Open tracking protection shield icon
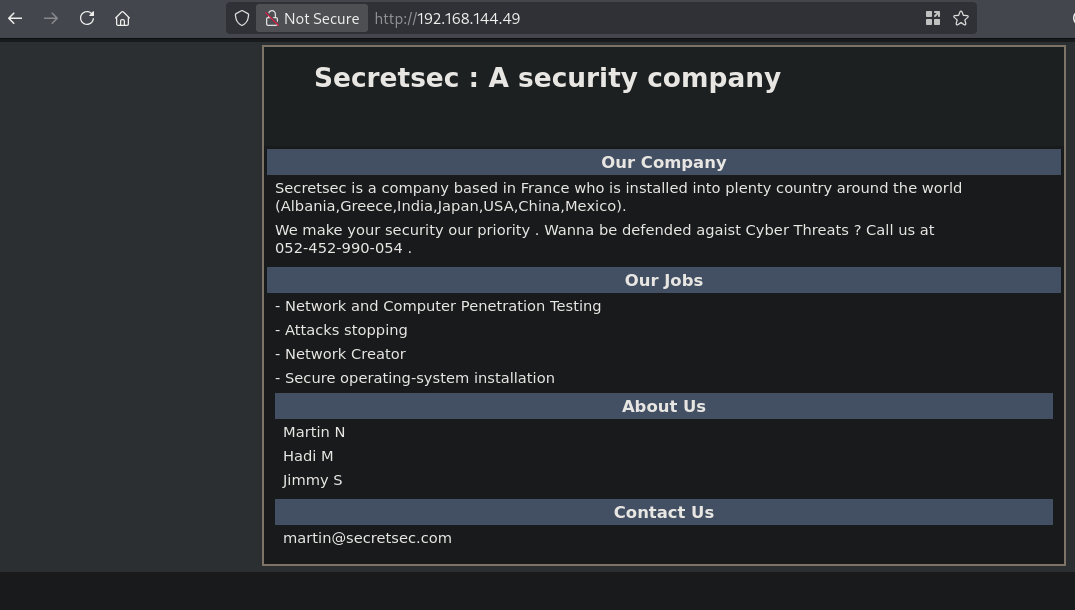Screen dimensions: 1075x610 pos(241,19)
